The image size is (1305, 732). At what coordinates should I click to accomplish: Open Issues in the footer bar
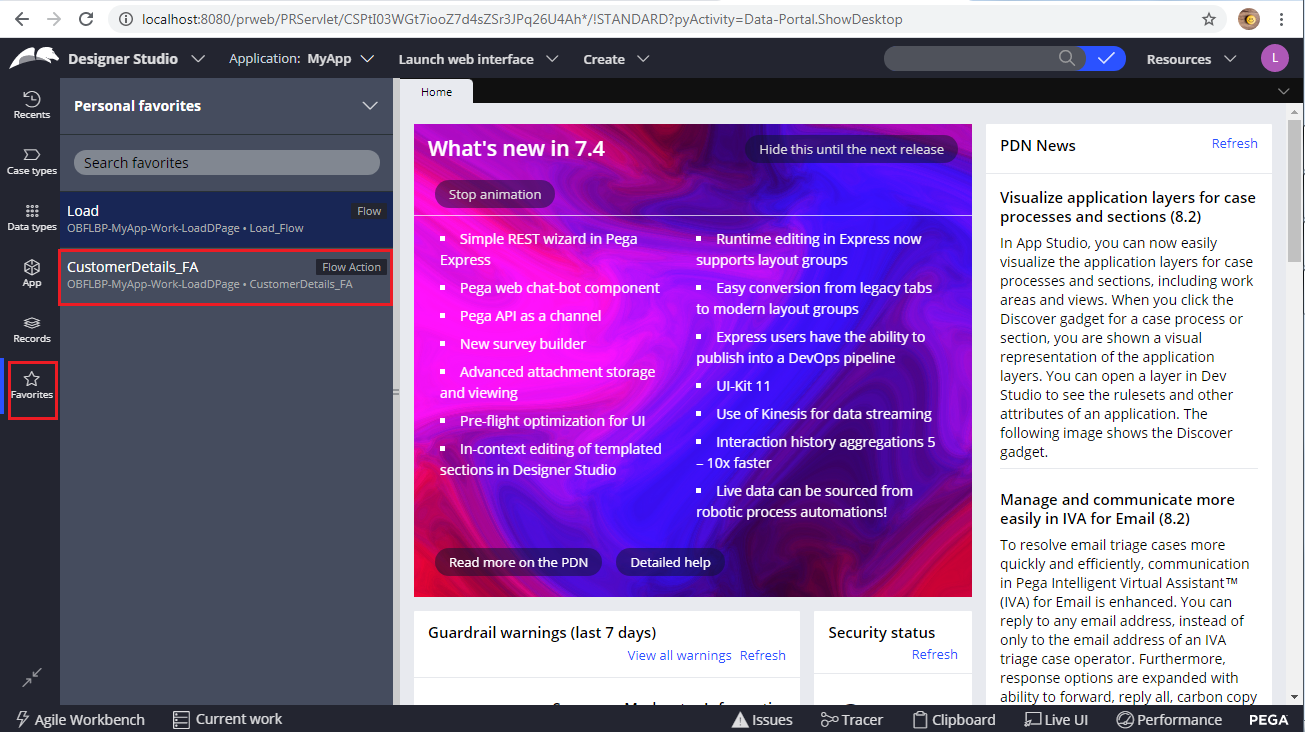[762, 719]
